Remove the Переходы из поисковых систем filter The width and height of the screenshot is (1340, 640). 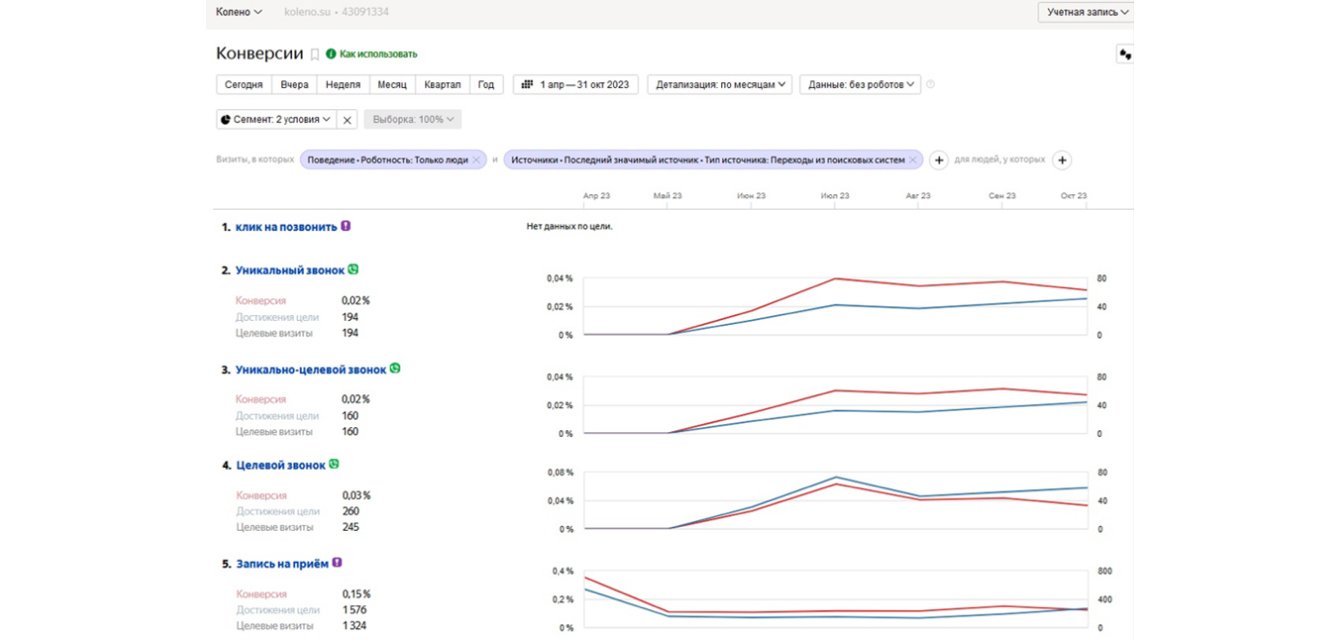tap(913, 160)
